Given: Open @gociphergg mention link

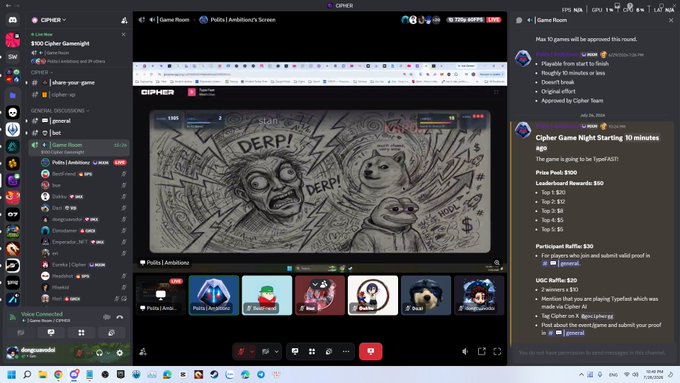Looking at the screenshot, I should click(x=597, y=316).
